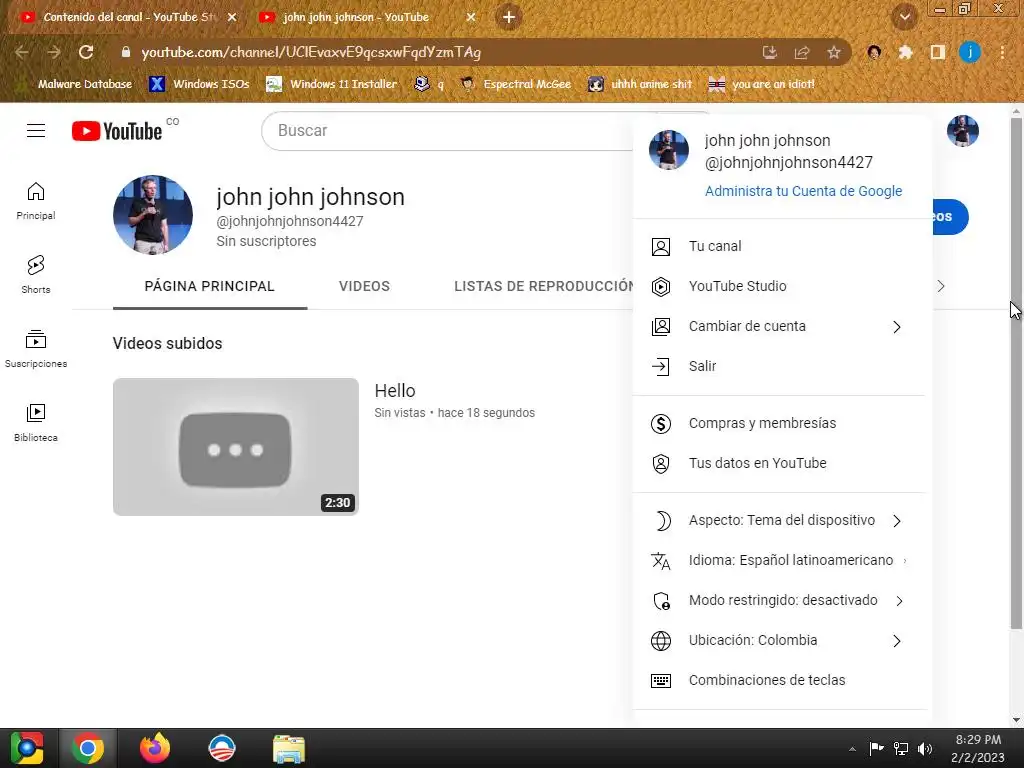Close the john john johnson browser tab
The width and height of the screenshot is (1024, 768).
(x=471, y=18)
